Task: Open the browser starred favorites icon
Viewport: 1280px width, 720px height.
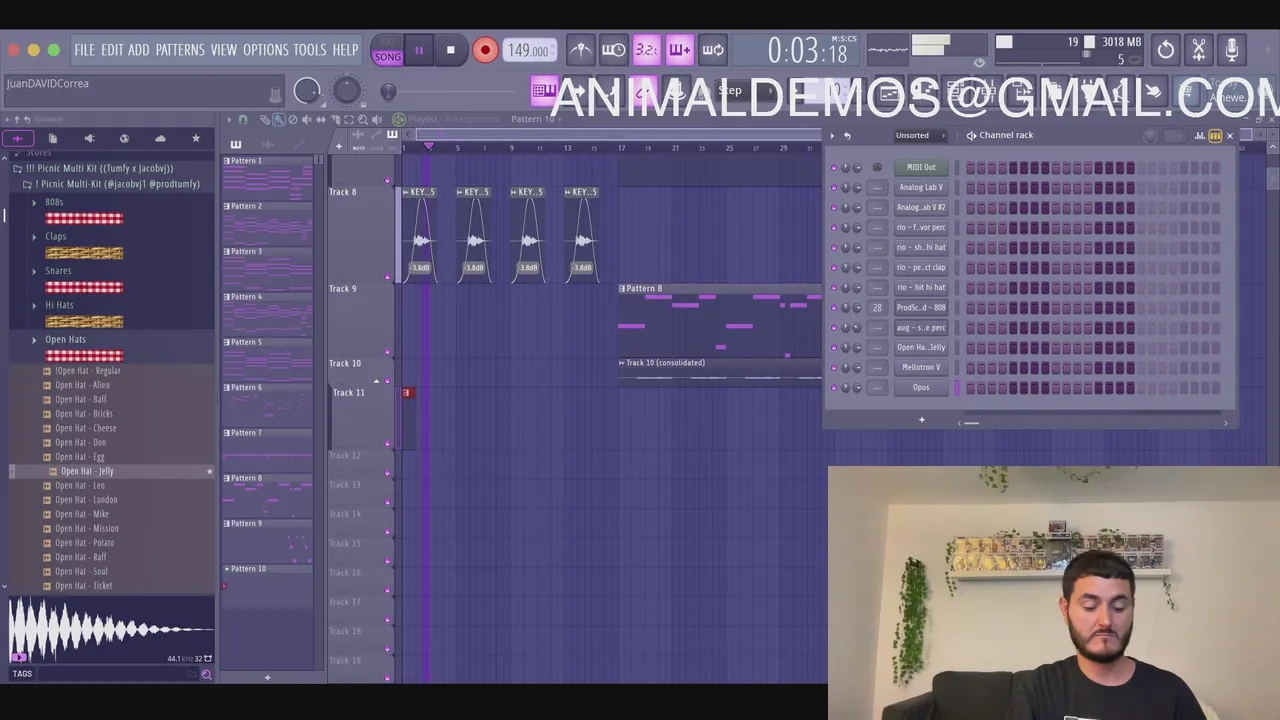Action: [196, 138]
